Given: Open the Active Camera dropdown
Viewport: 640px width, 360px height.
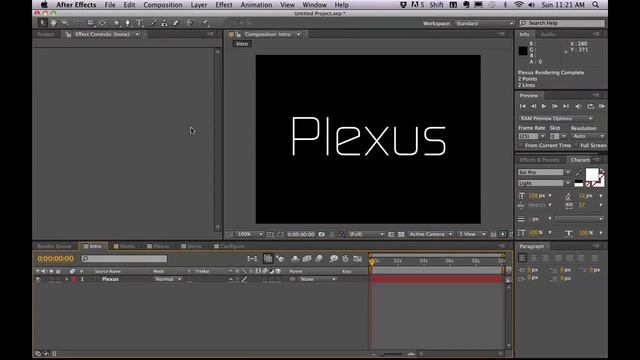Looking at the screenshot, I should 430,234.
